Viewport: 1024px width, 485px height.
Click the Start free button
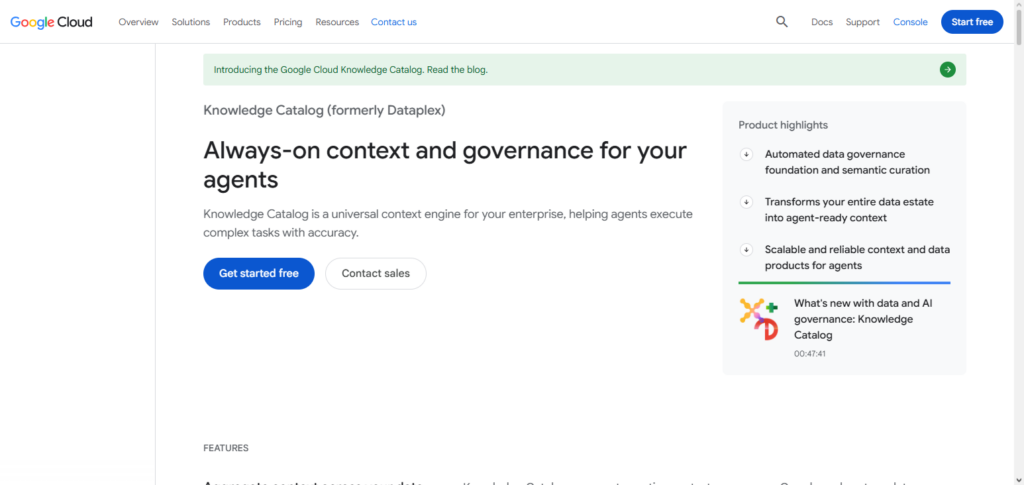coord(972,22)
